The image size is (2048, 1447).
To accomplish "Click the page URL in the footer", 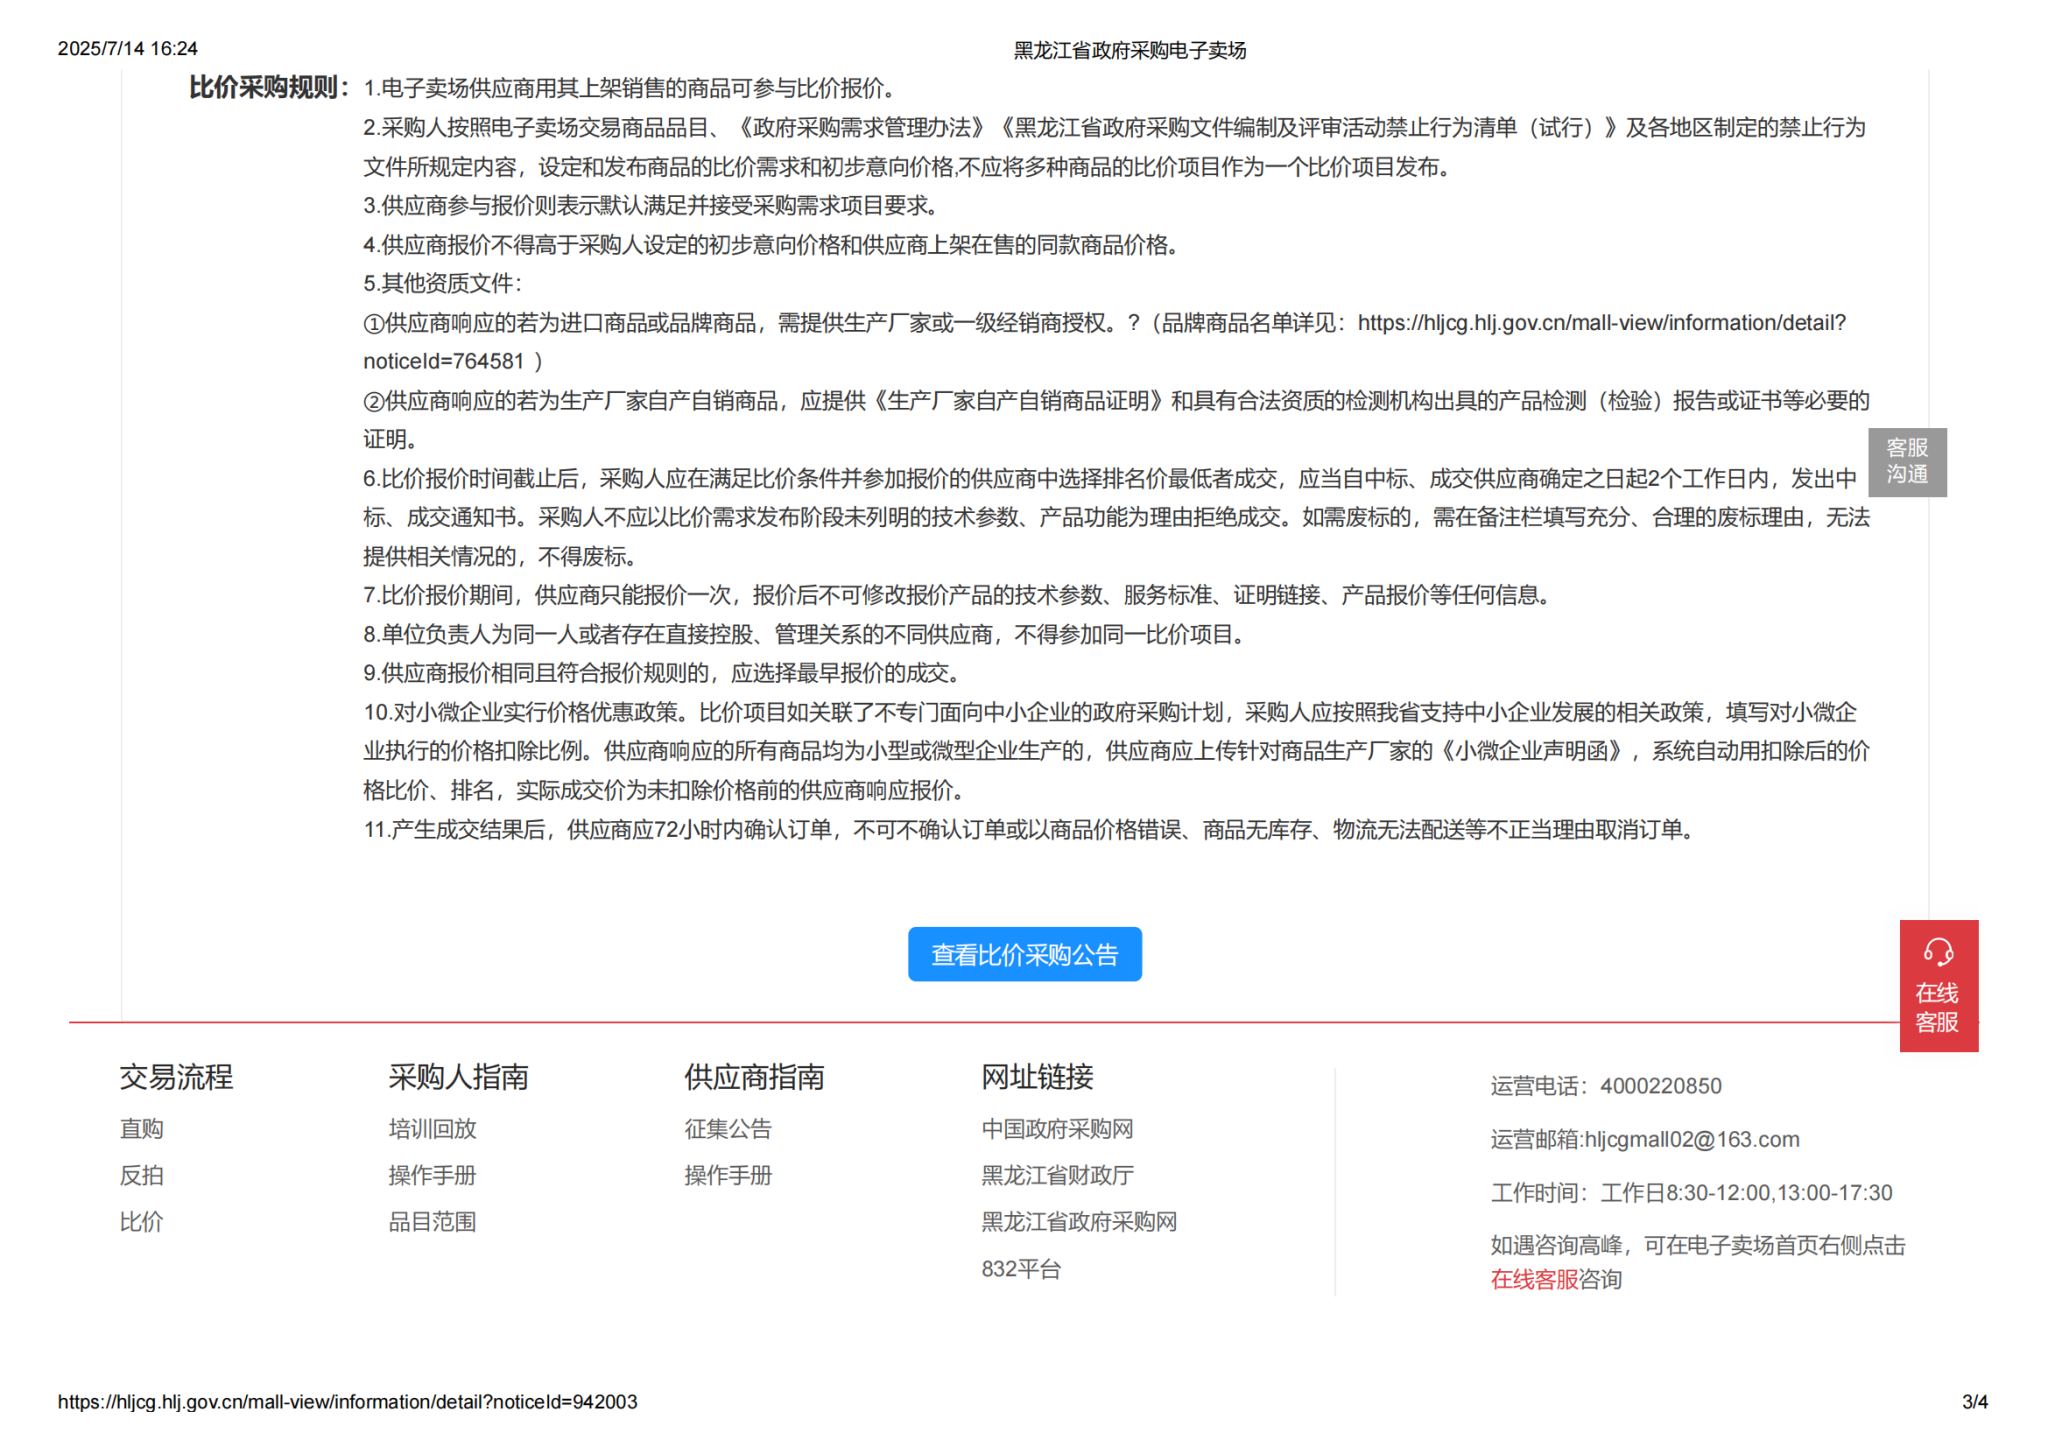I will pyautogui.click(x=347, y=1402).
